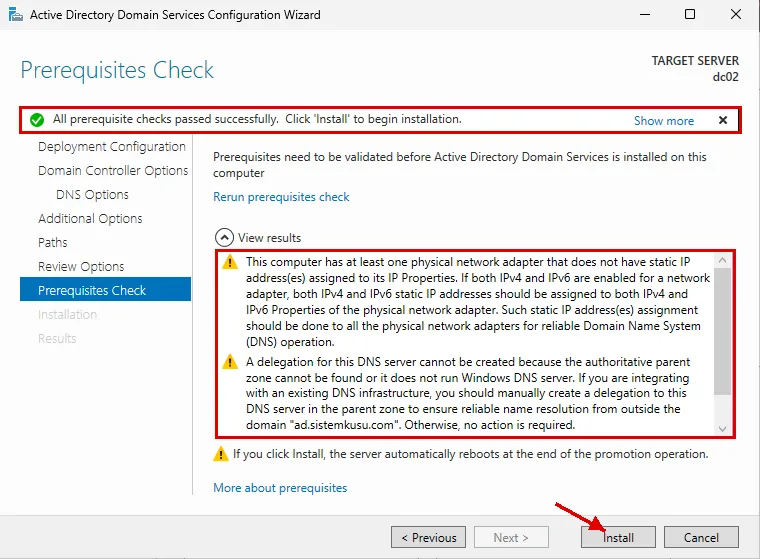
Task: Click the greyed-out Next button
Action: [x=511, y=537]
